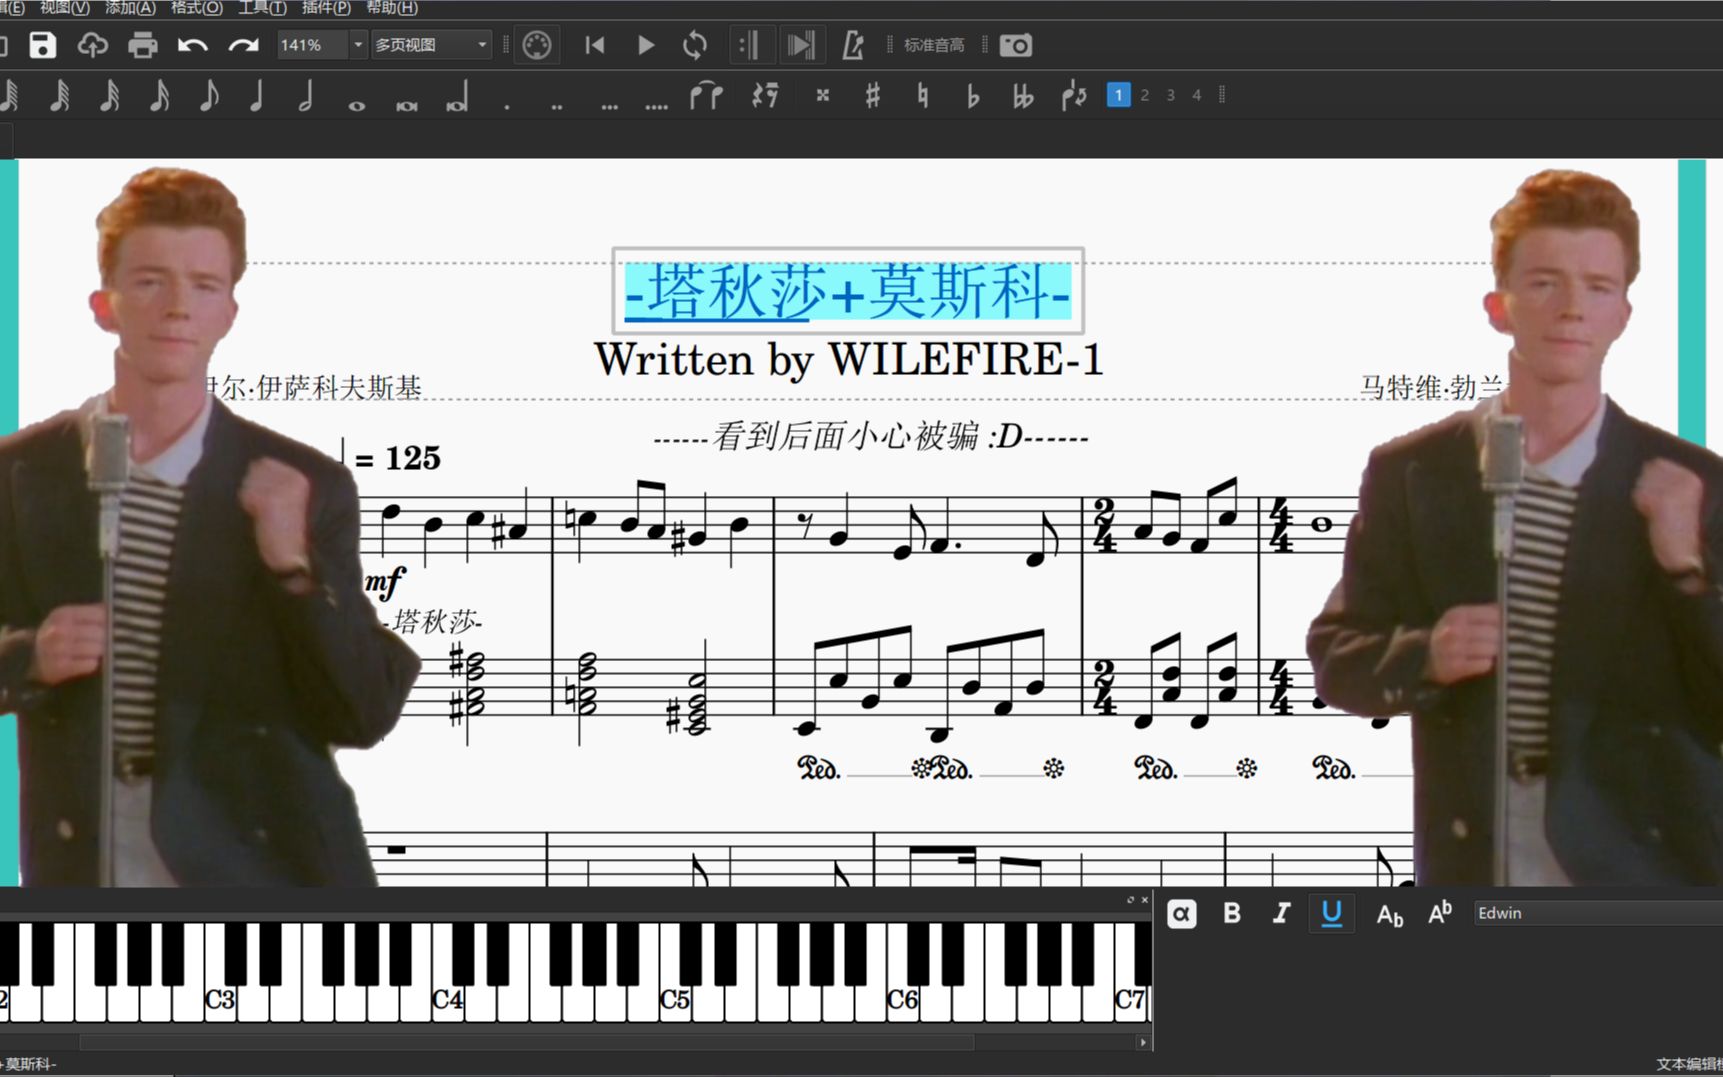Open the Edwin font family combo box
1723x1077 pixels.
point(1597,913)
